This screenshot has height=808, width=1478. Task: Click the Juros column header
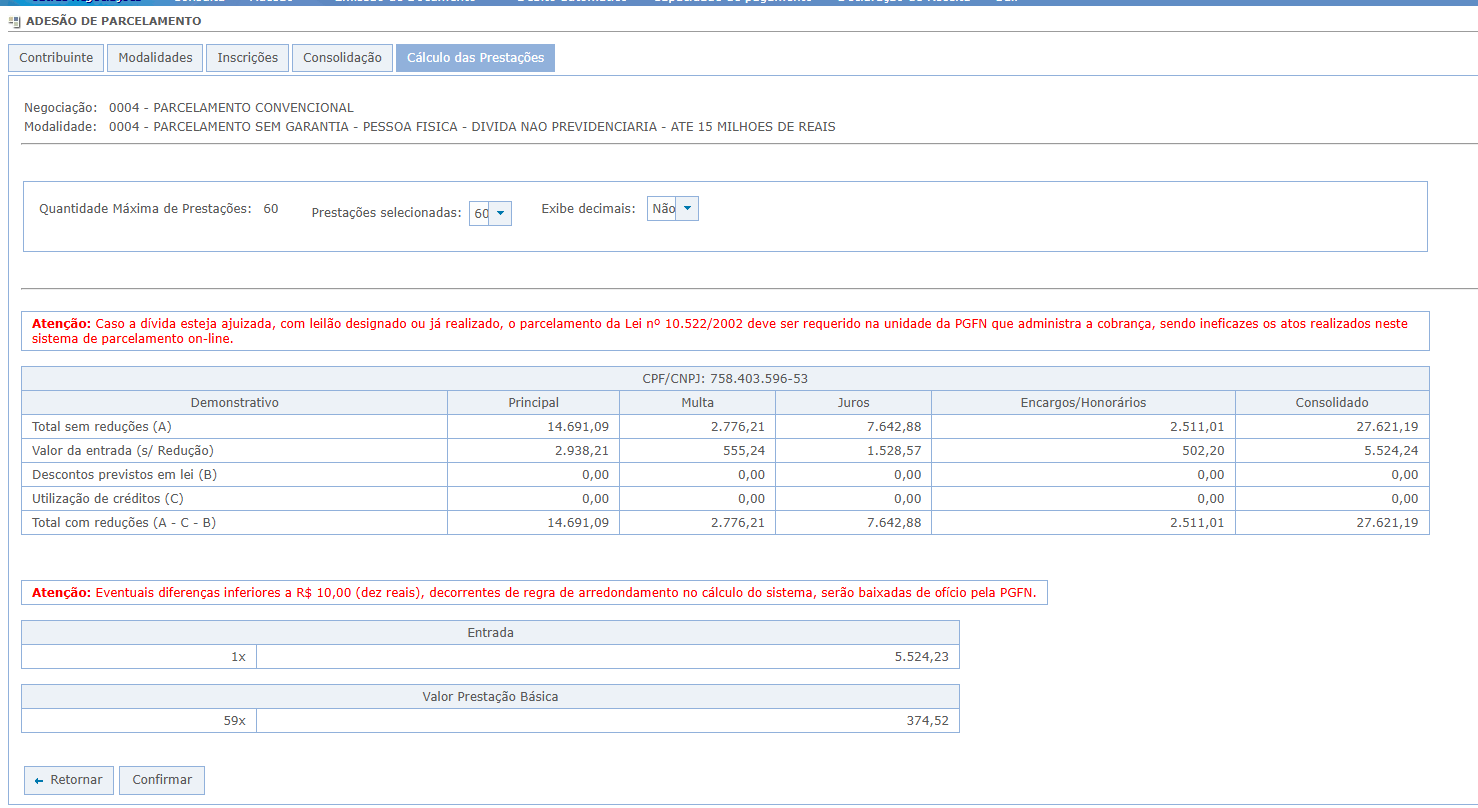pyautogui.click(x=854, y=403)
